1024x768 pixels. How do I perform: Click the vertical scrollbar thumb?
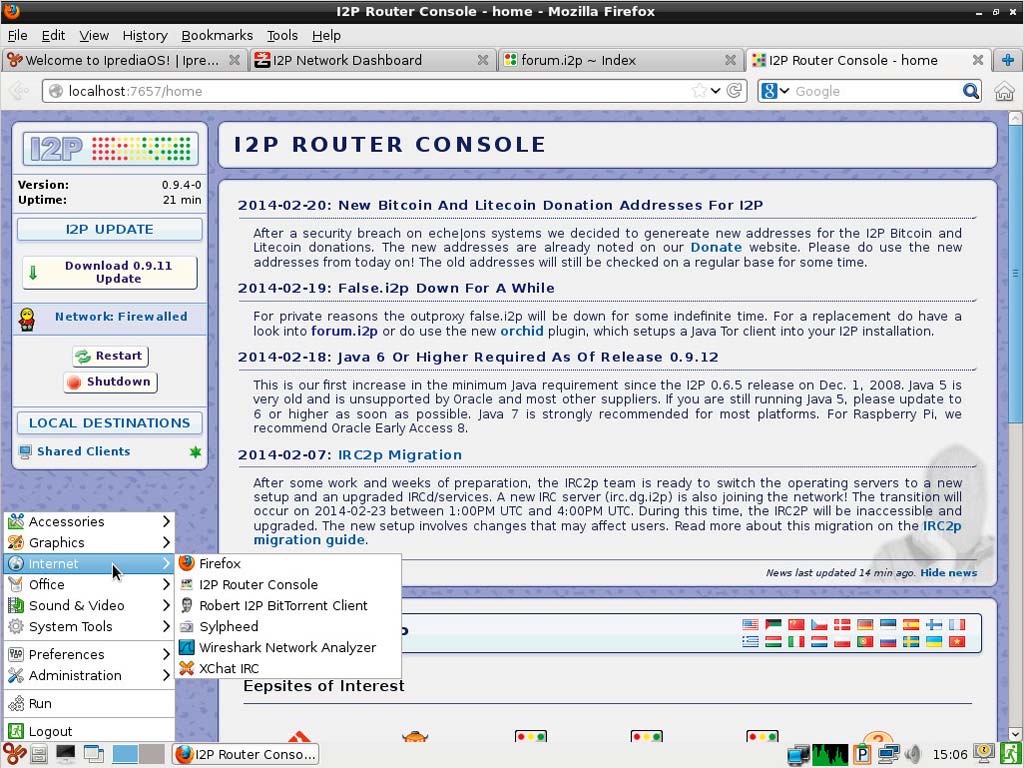point(1015,274)
